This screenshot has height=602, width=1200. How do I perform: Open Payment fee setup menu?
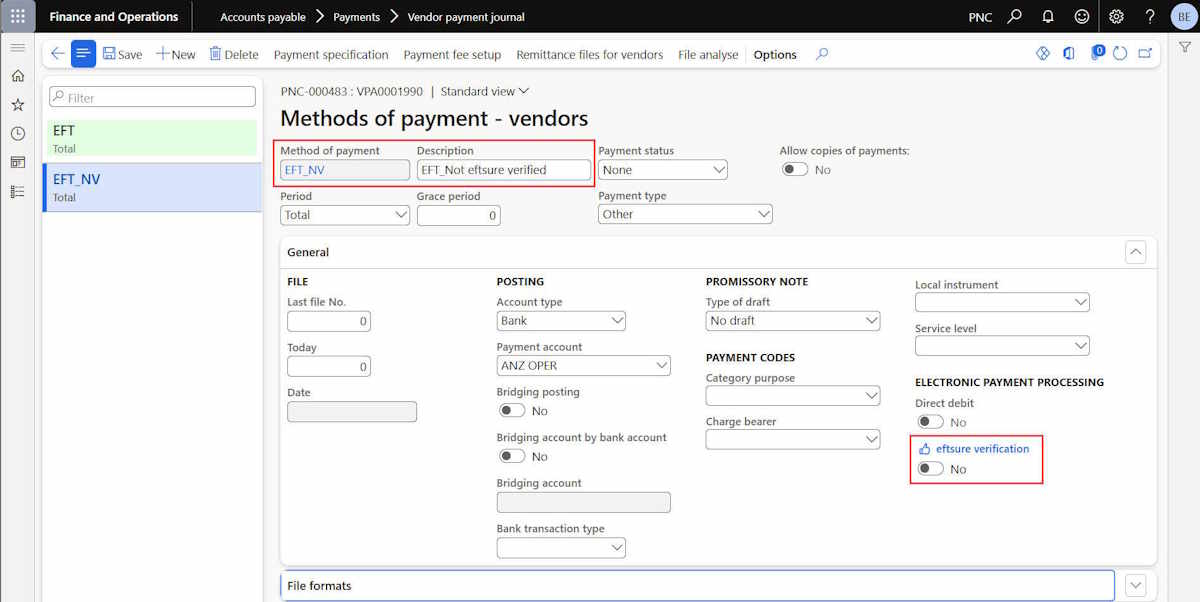452,55
